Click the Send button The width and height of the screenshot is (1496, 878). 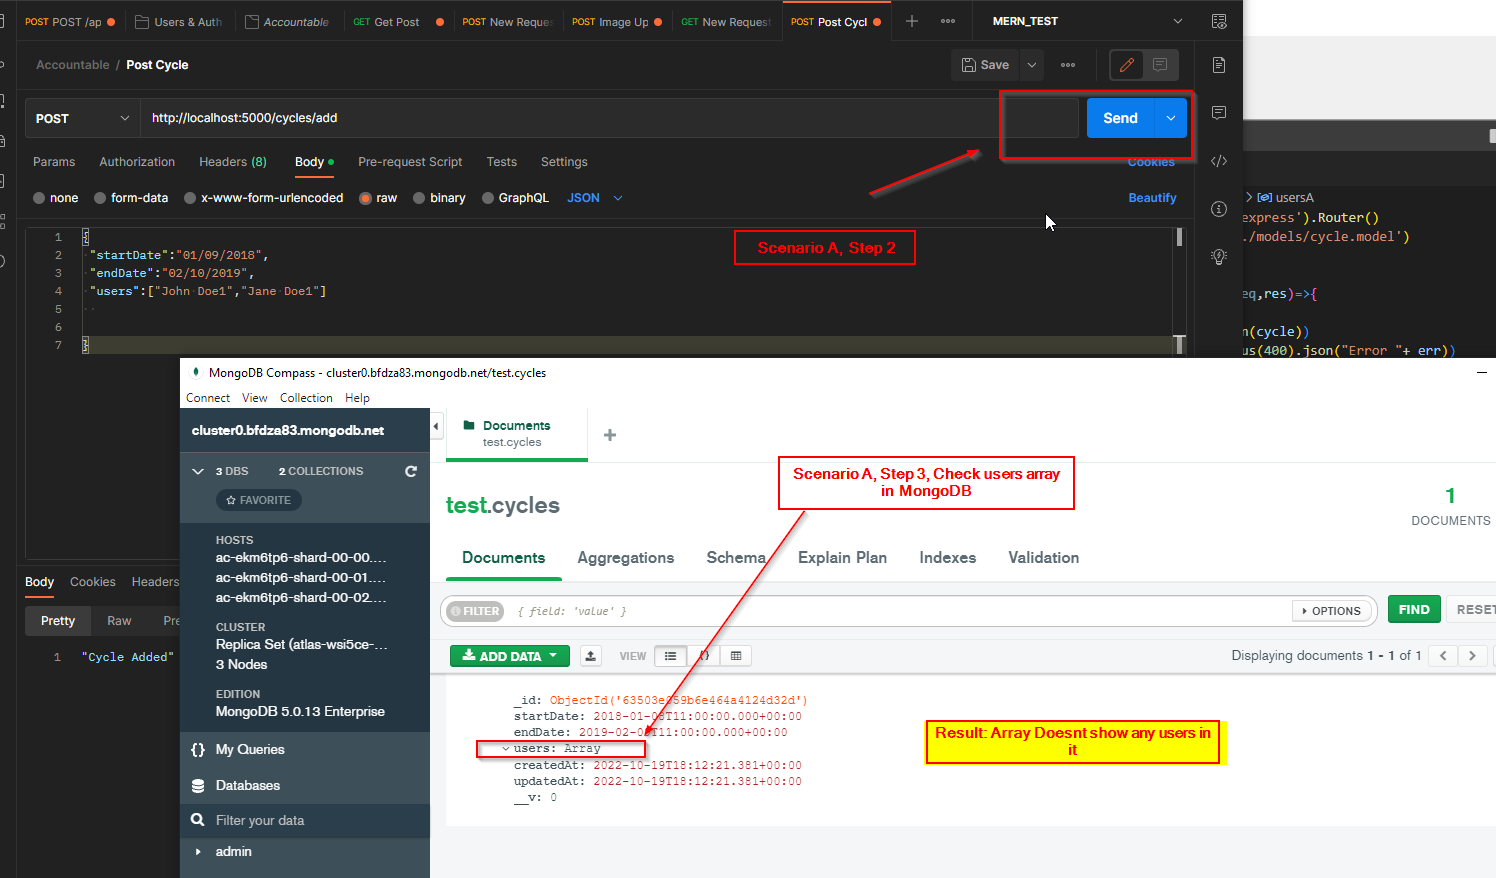click(1121, 118)
